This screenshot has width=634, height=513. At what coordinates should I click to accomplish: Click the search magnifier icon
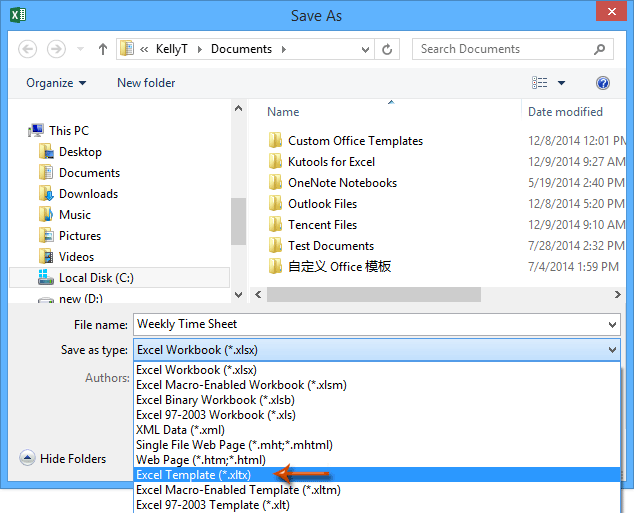(x=600, y=49)
